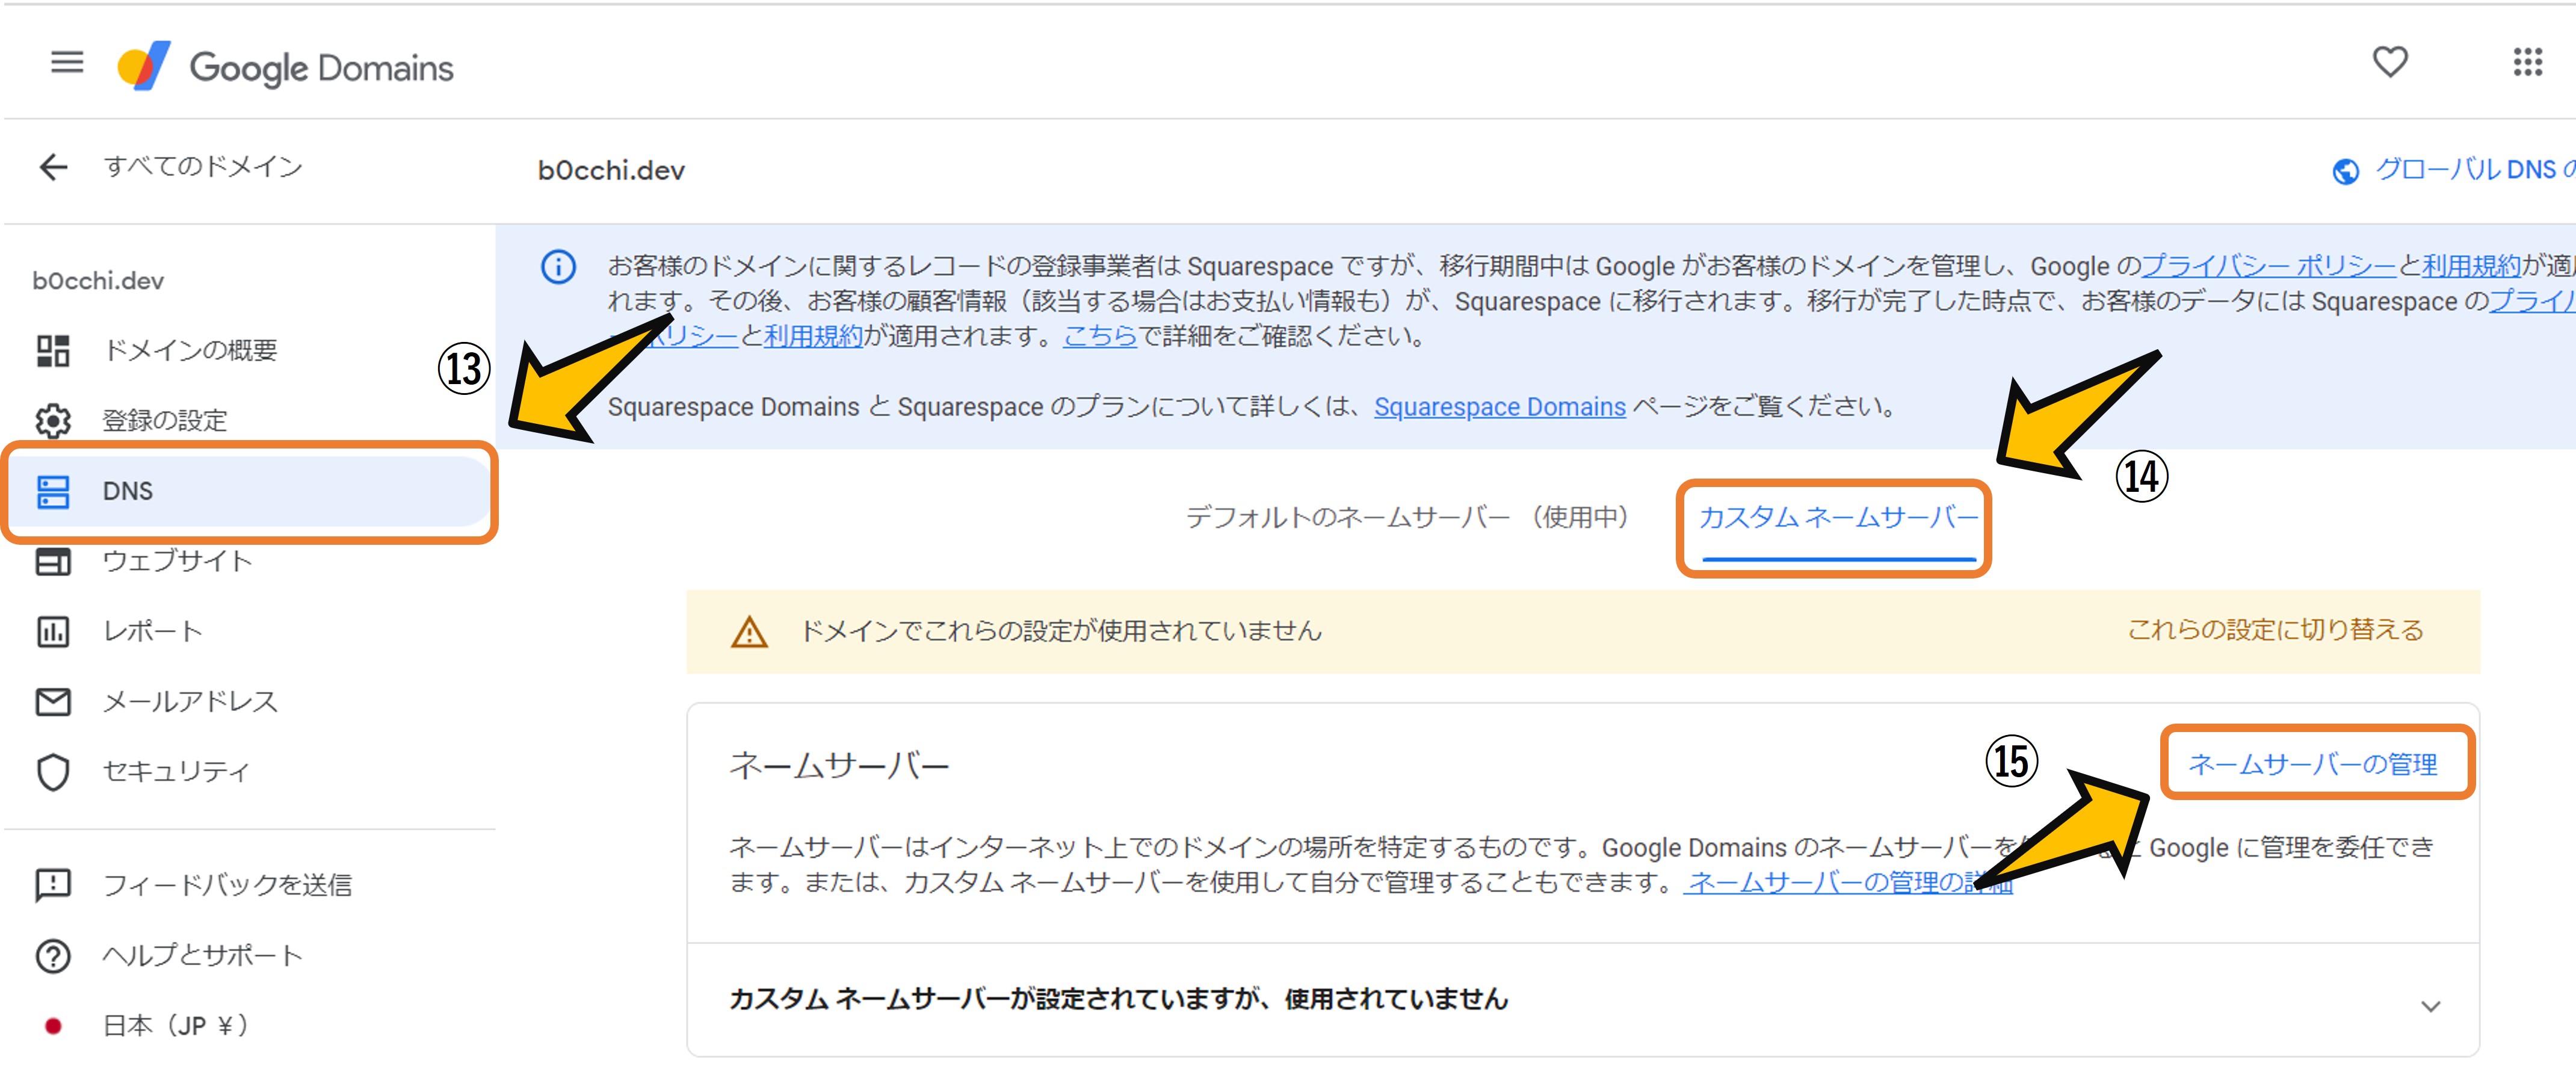Image resolution: width=2576 pixels, height=1080 pixels.
Task: Click これらの設定に切り替える
Action: tap(2275, 630)
